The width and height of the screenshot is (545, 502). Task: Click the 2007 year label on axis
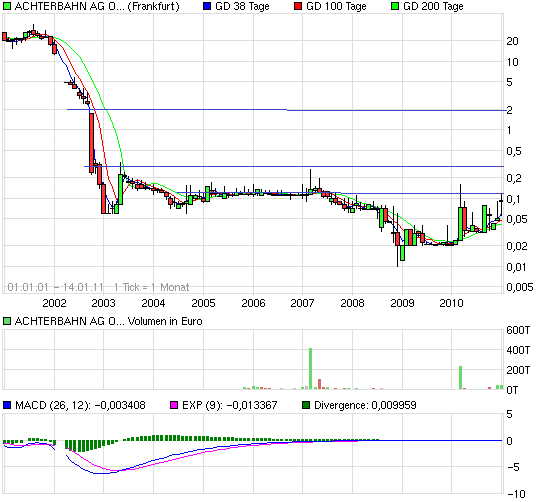(302, 303)
